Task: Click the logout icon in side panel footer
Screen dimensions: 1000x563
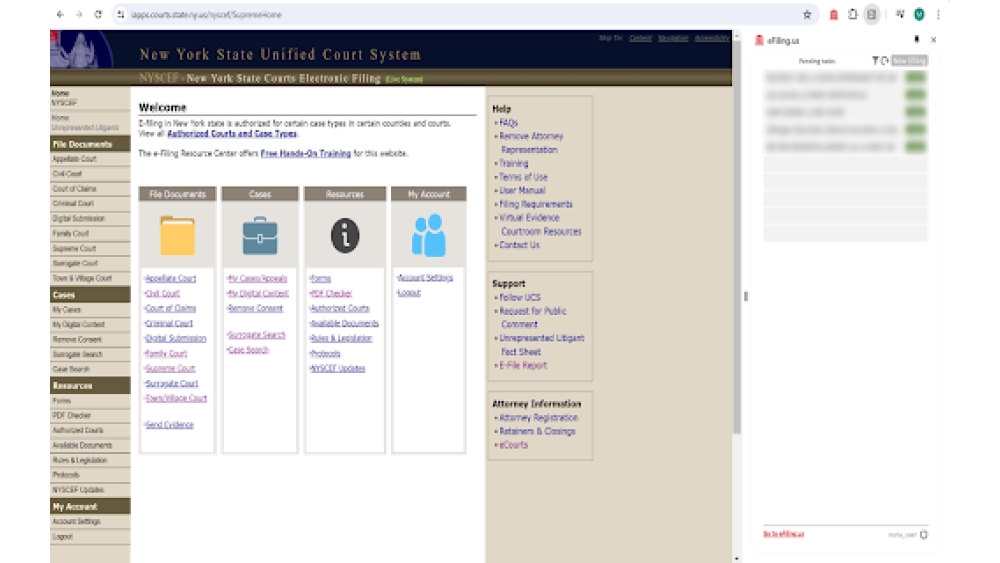Action: click(x=923, y=534)
